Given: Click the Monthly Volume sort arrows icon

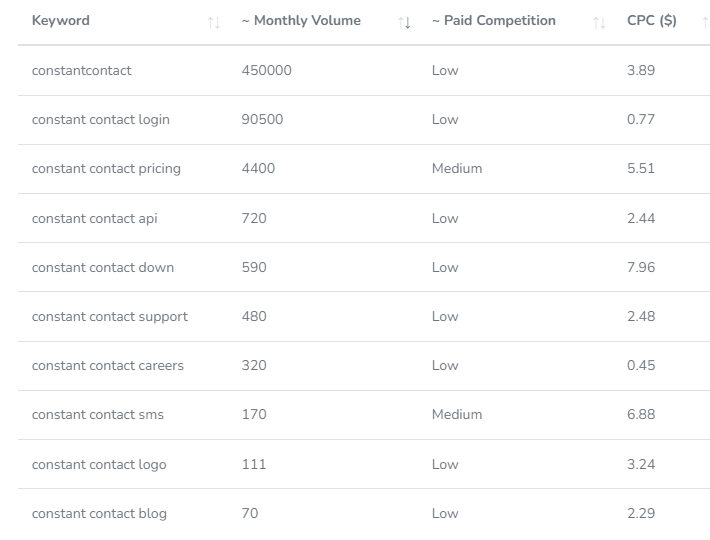Looking at the screenshot, I should coord(404,22).
